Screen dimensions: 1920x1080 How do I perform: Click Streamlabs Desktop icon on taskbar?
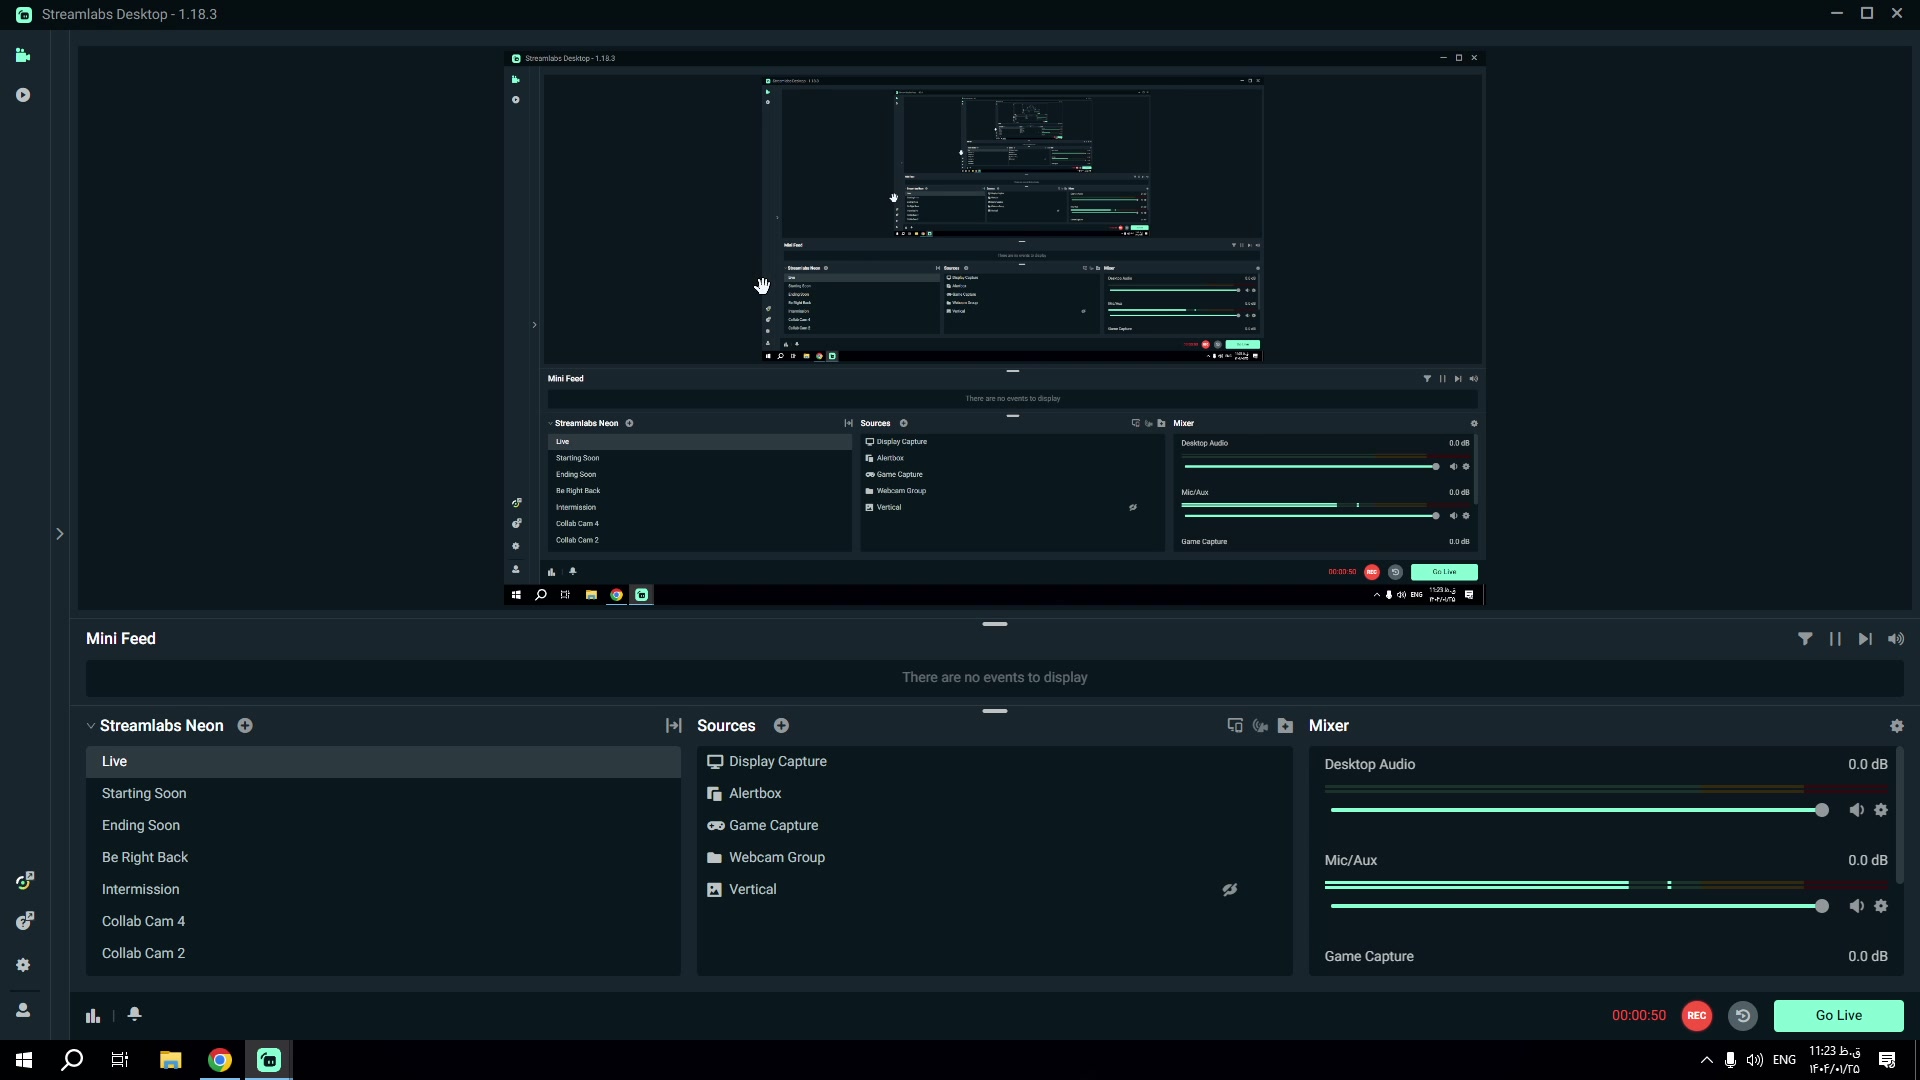[269, 1060]
